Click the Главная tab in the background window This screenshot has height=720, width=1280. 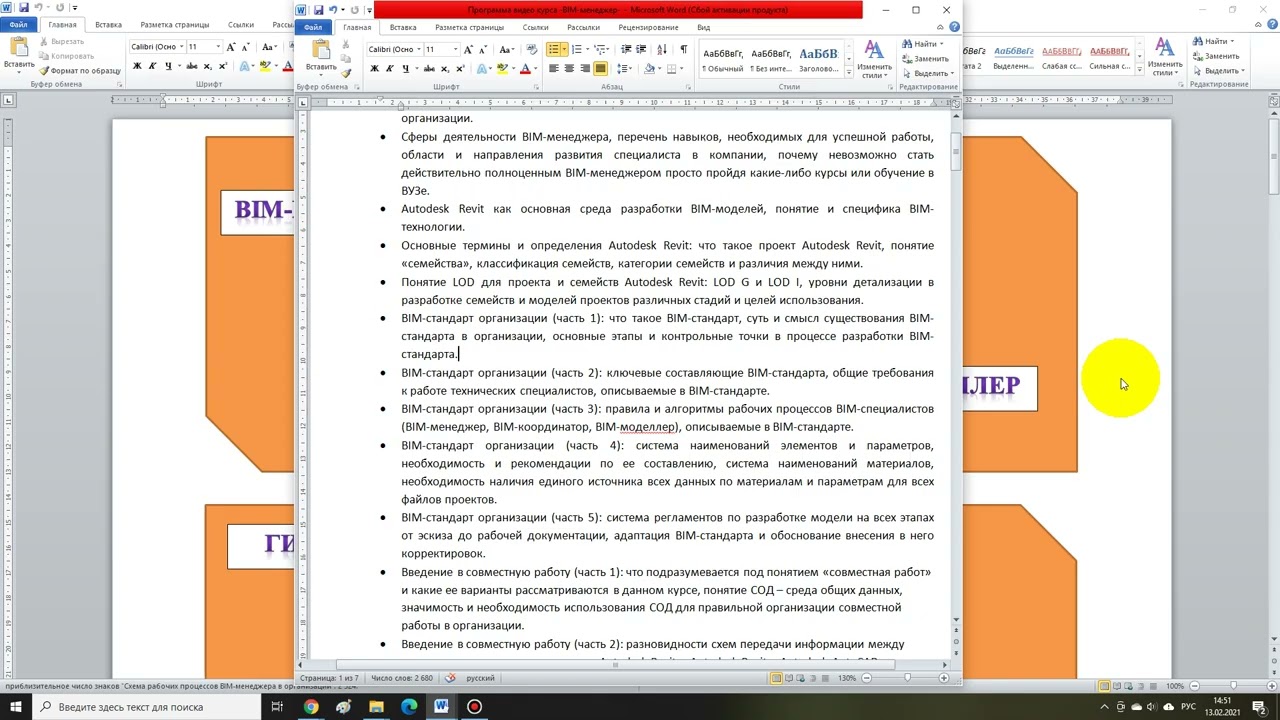click(x=62, y=25)
